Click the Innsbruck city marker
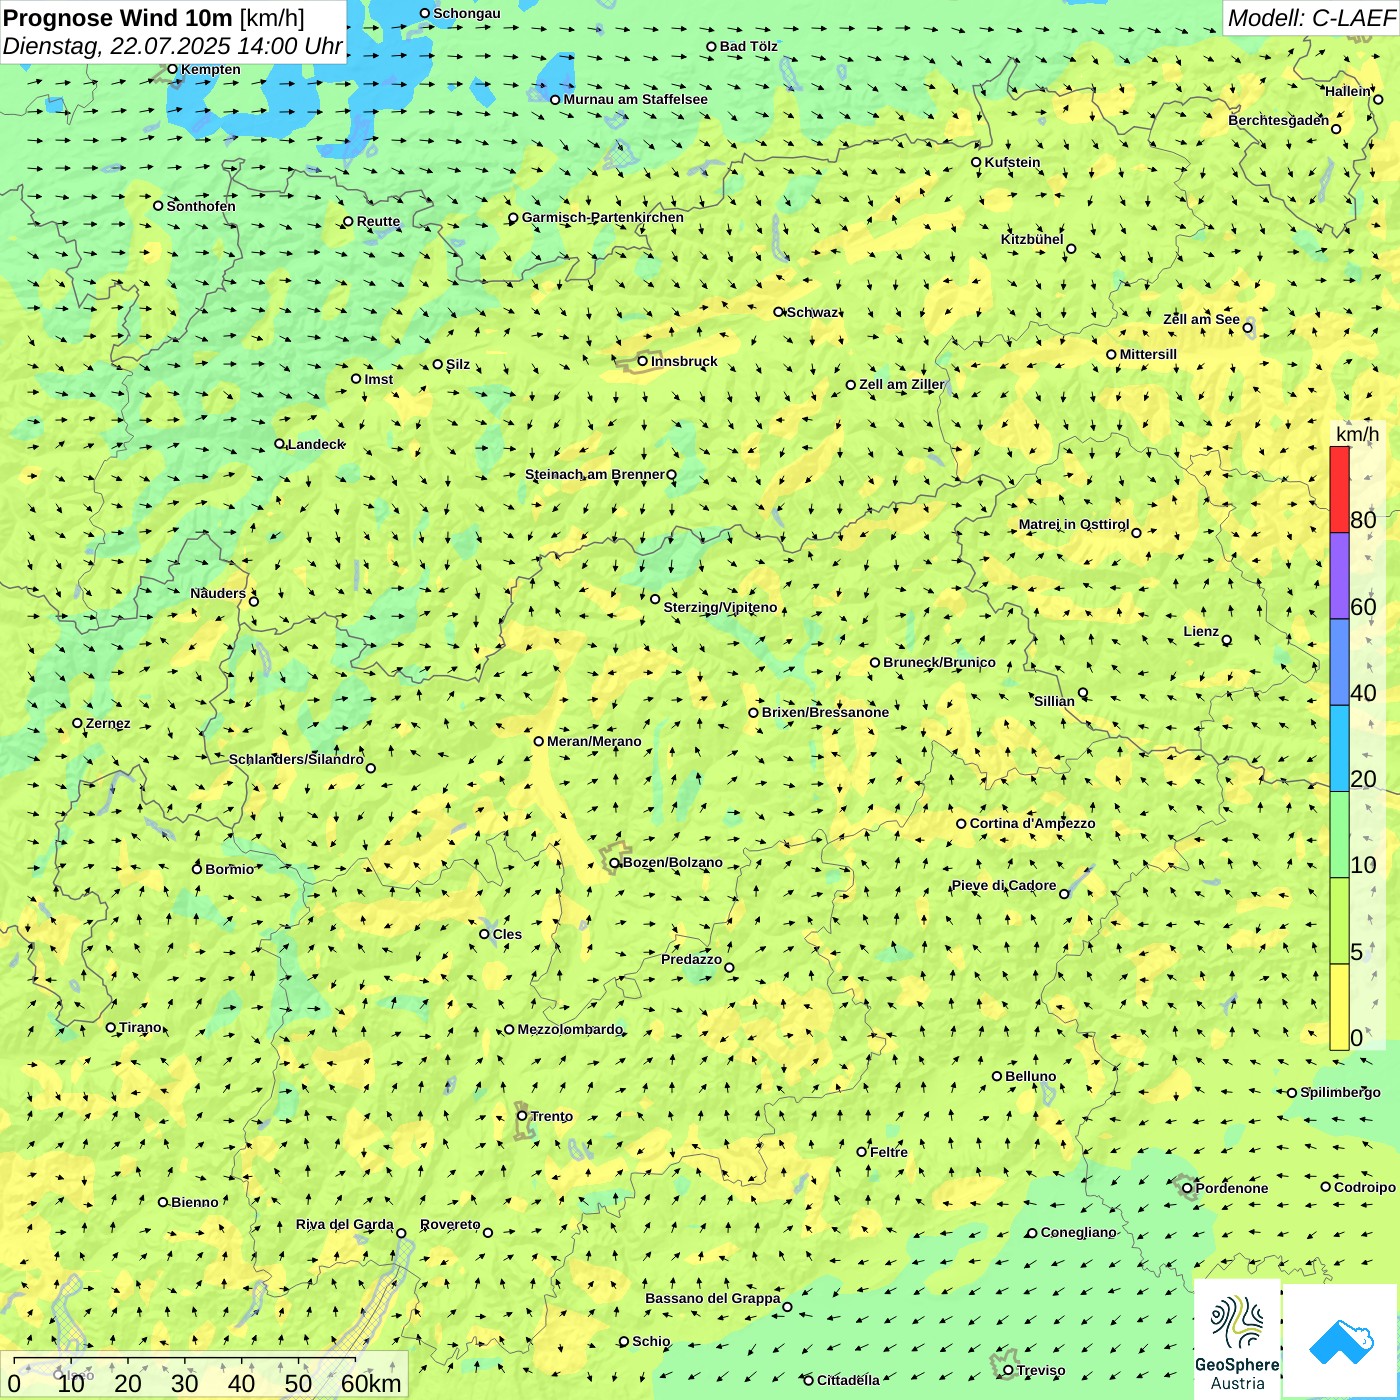This screenshot has height=1400, width=1400. point(643,361)
